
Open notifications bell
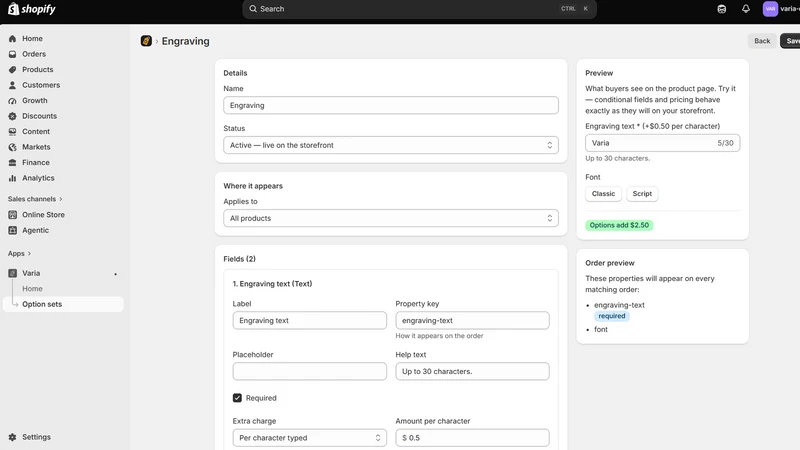coord(746,9)
